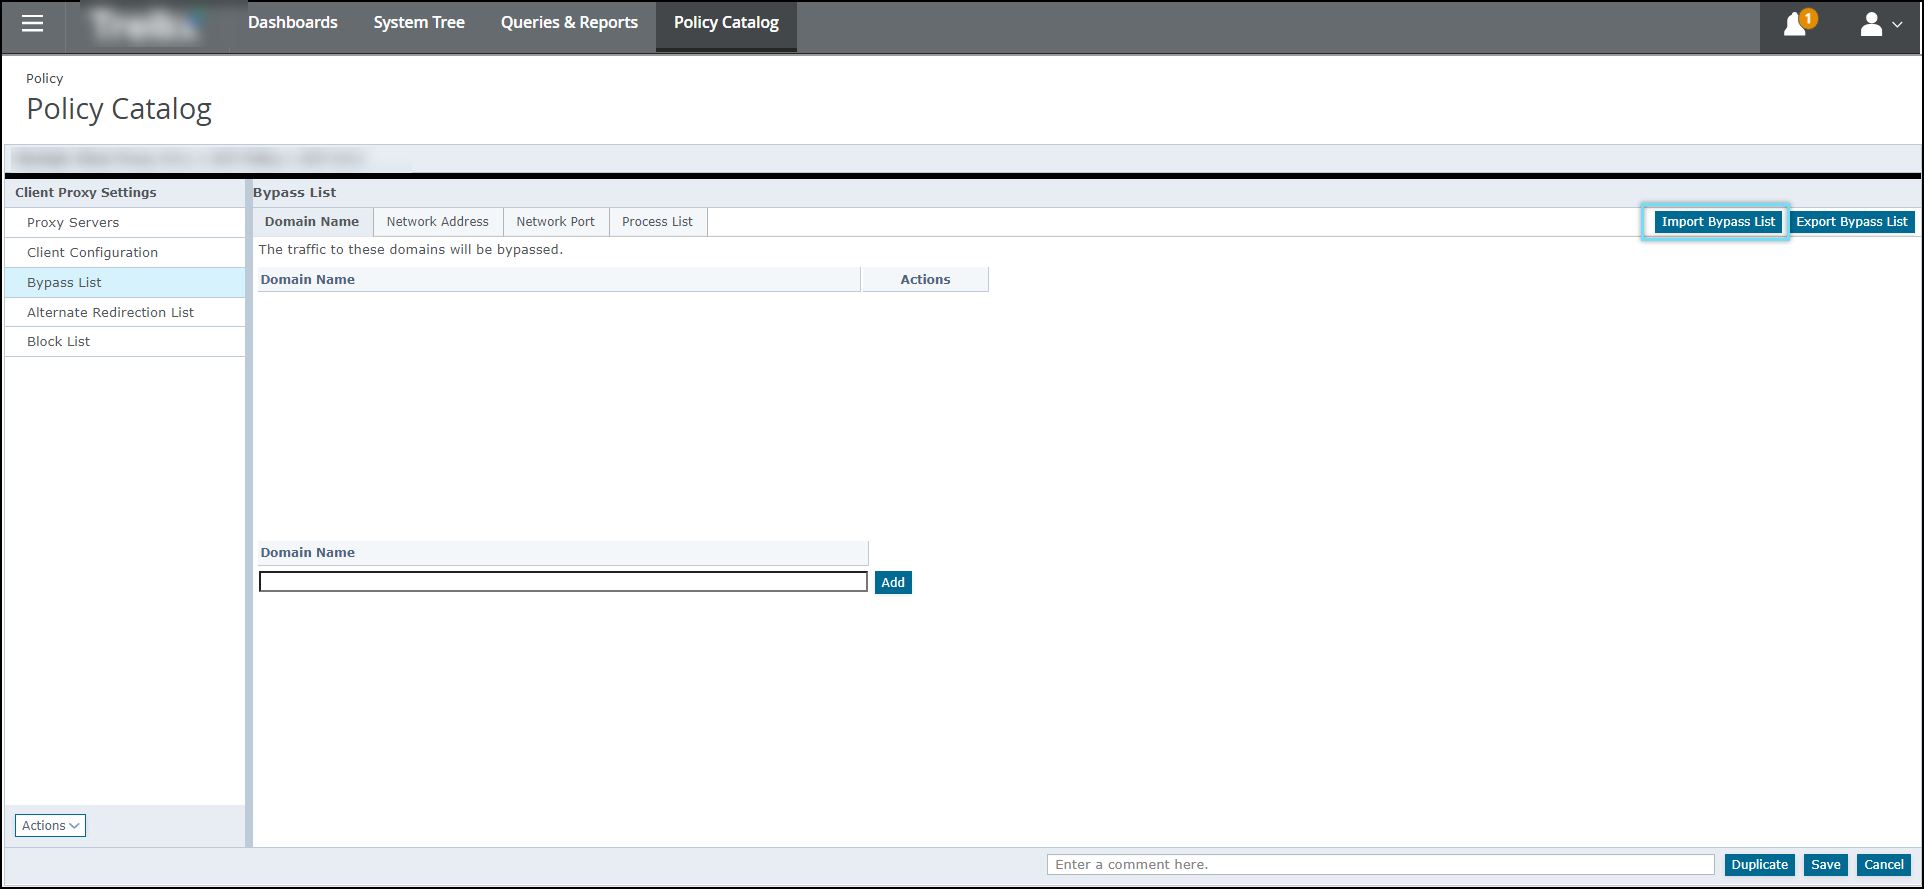Viewport: 1924px width, 889px height.
Task: Open the hamburger main menu
Action: pyautogui.click(x=33, y=24)
